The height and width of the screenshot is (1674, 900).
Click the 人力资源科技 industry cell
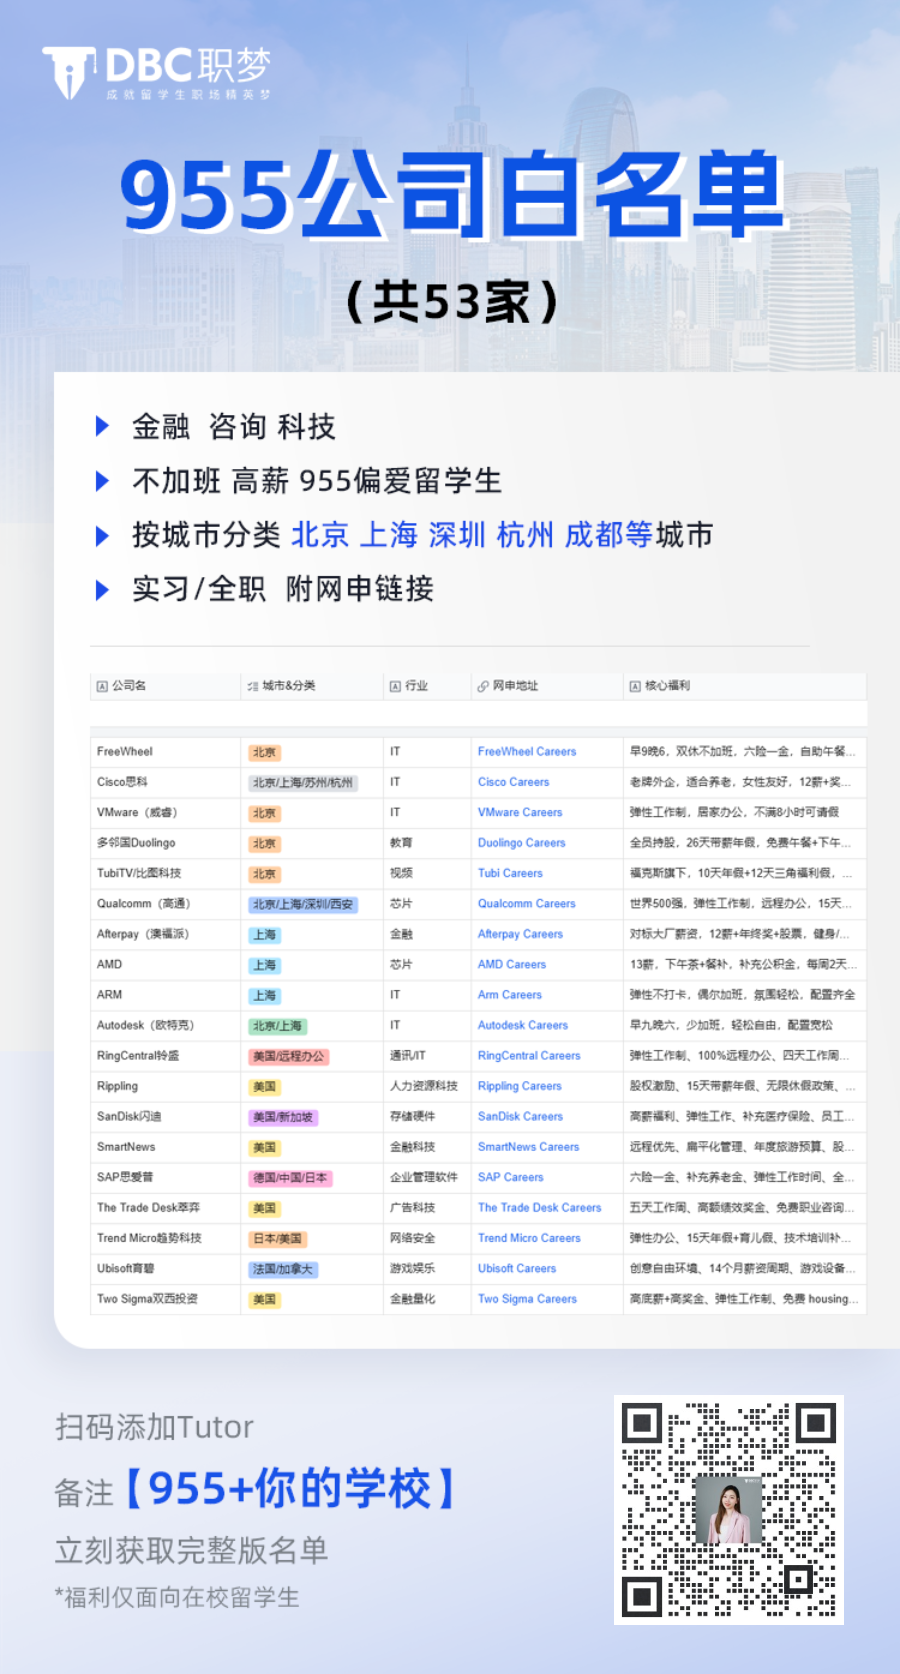pyautogui.click(x=427, y=1086)
